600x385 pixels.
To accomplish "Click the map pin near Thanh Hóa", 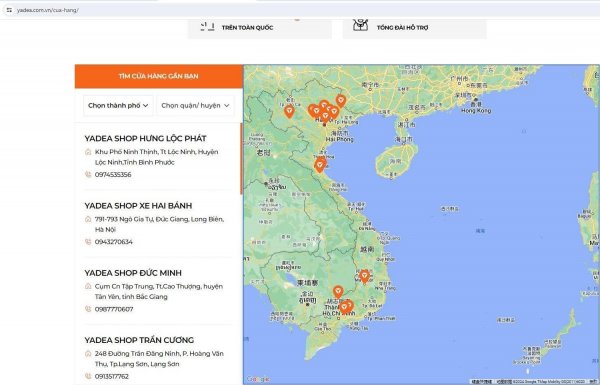I will (x=320, y=165).
